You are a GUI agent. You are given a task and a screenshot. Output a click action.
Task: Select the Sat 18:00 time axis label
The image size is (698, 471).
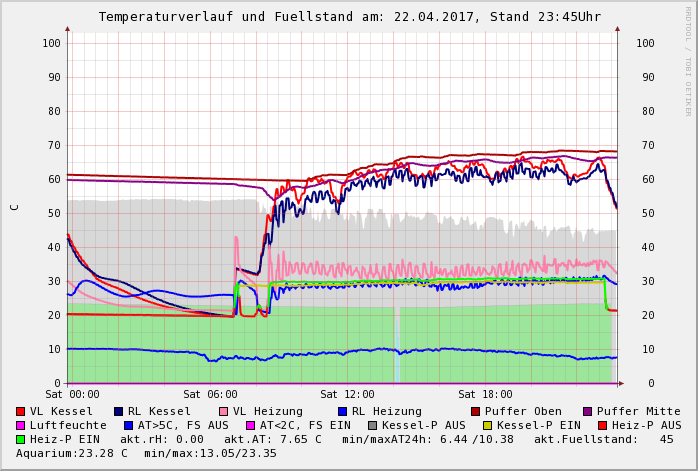click(485, 395)
